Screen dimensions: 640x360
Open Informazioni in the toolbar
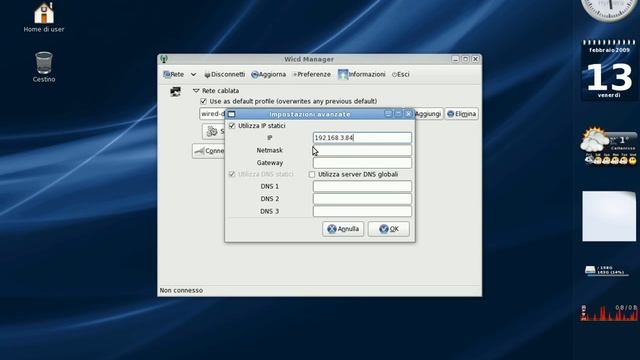(x=362, y=74)
